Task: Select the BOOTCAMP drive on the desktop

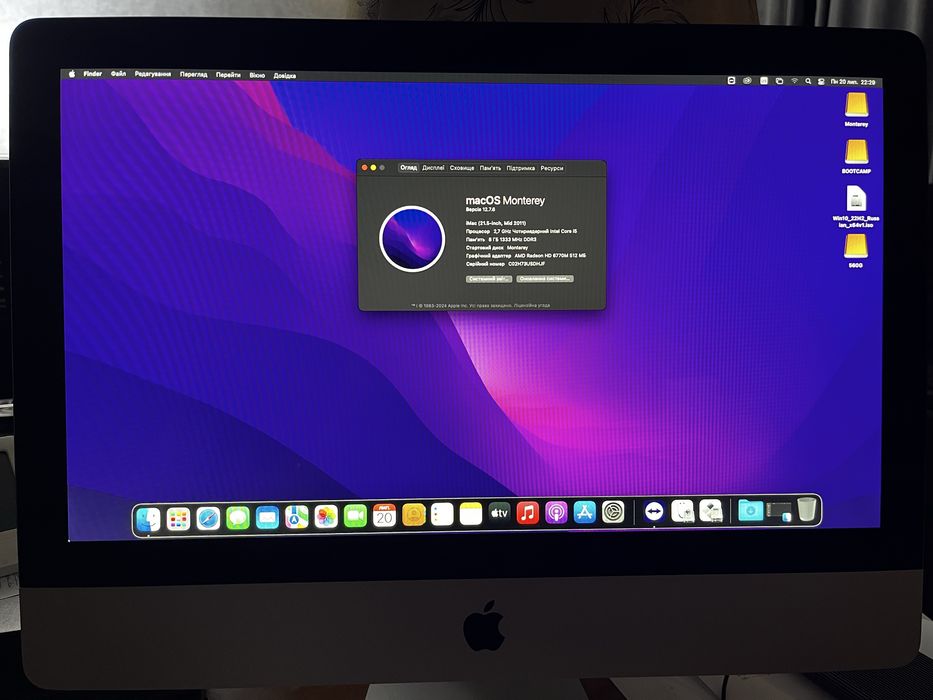Action: 856,157
